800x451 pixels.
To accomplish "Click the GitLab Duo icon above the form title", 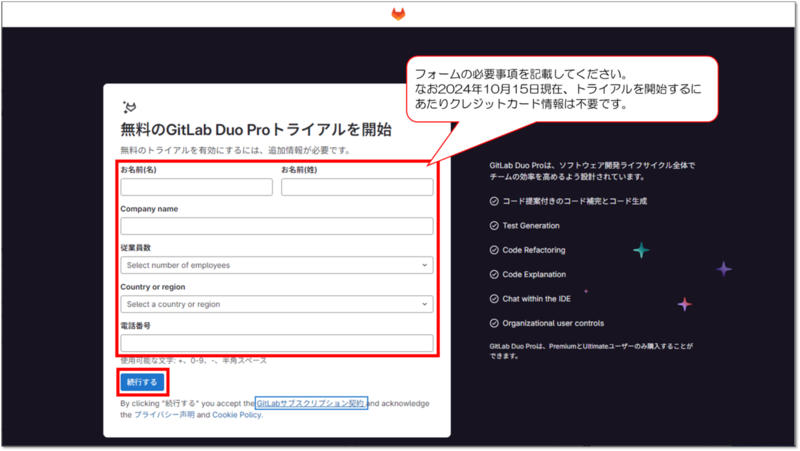I will [x=130, y=107].
